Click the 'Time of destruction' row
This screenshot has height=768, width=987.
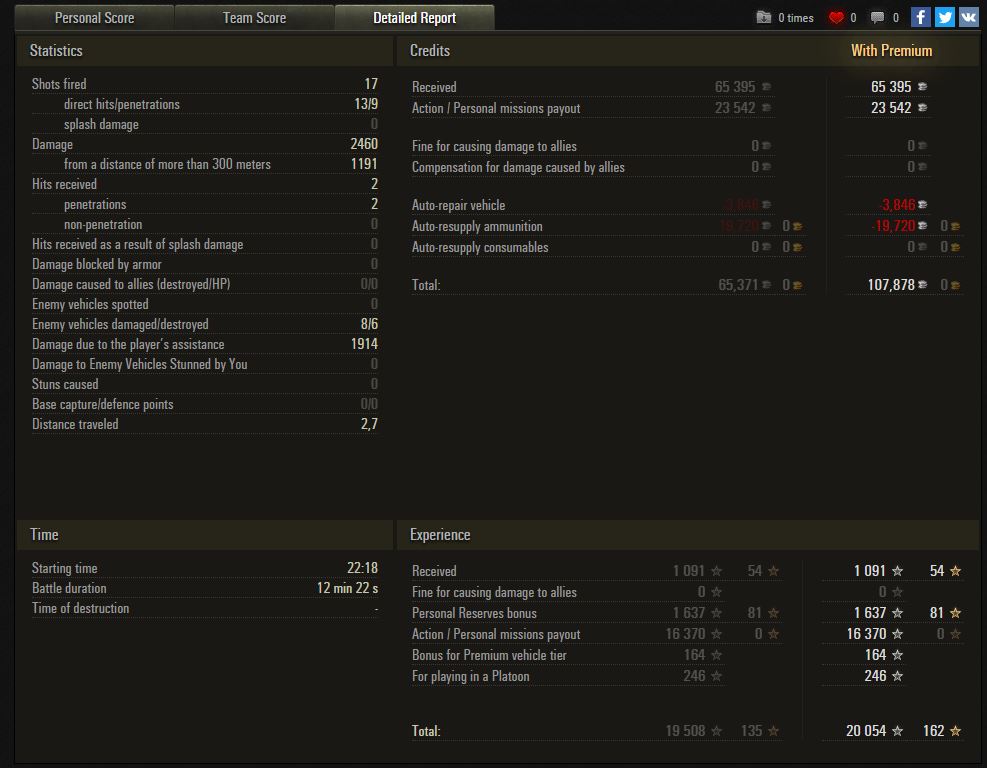[x=205, y=608]
